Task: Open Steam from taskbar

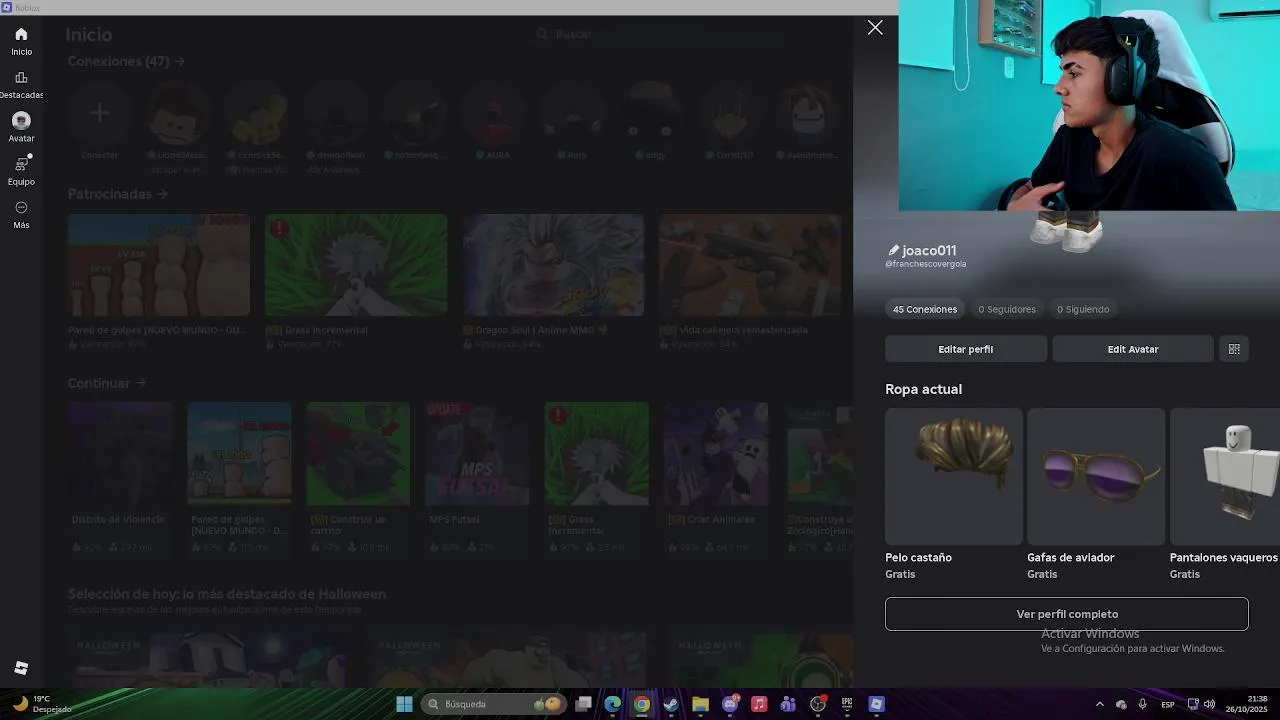Action: 671,704
